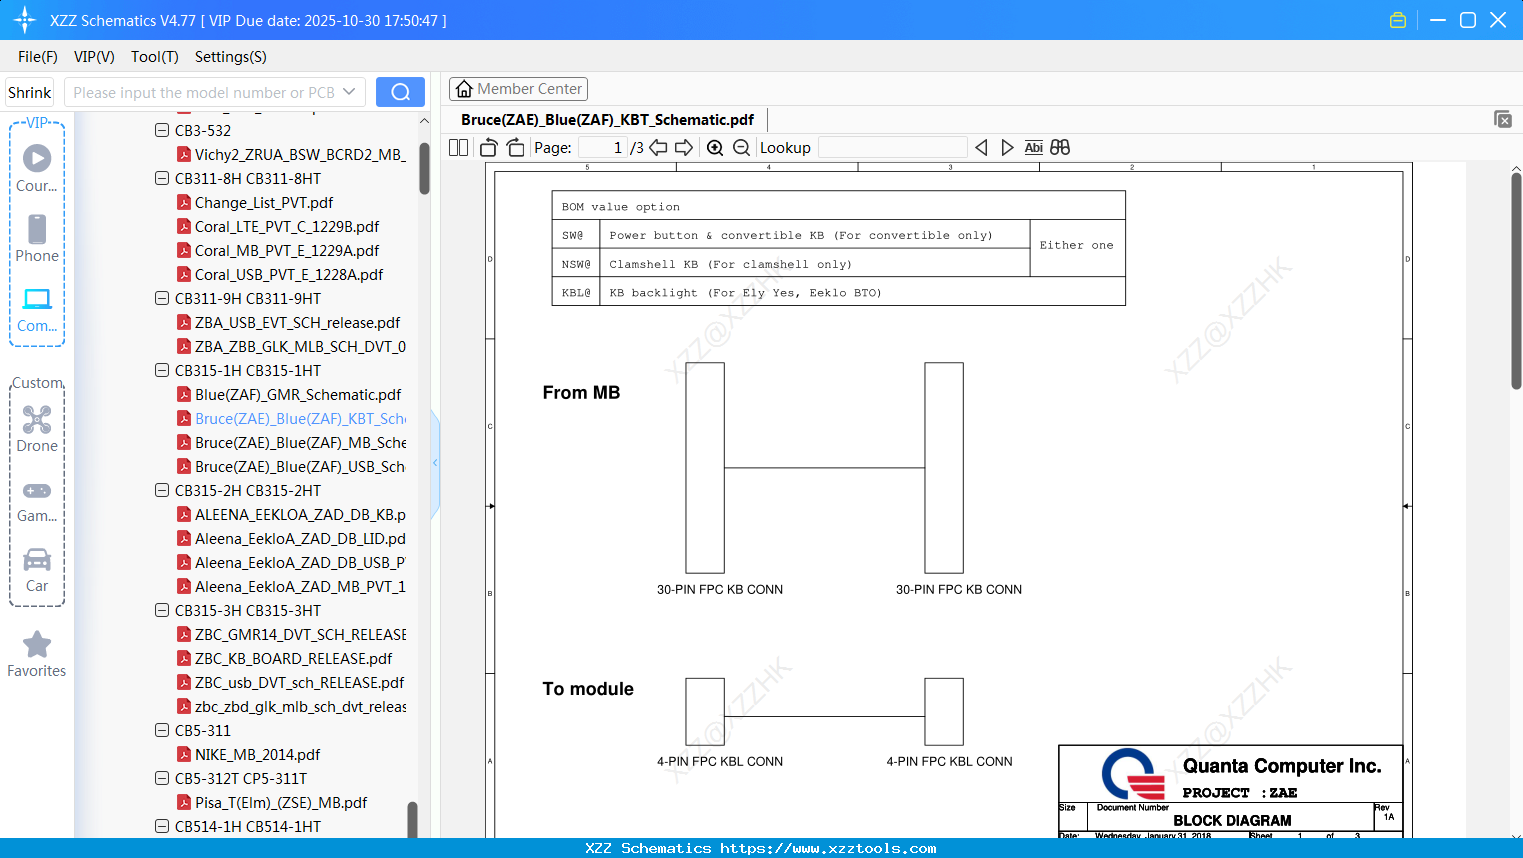Collapse the CB315-1H CB315-1HT folder

[x=162, y=370]
